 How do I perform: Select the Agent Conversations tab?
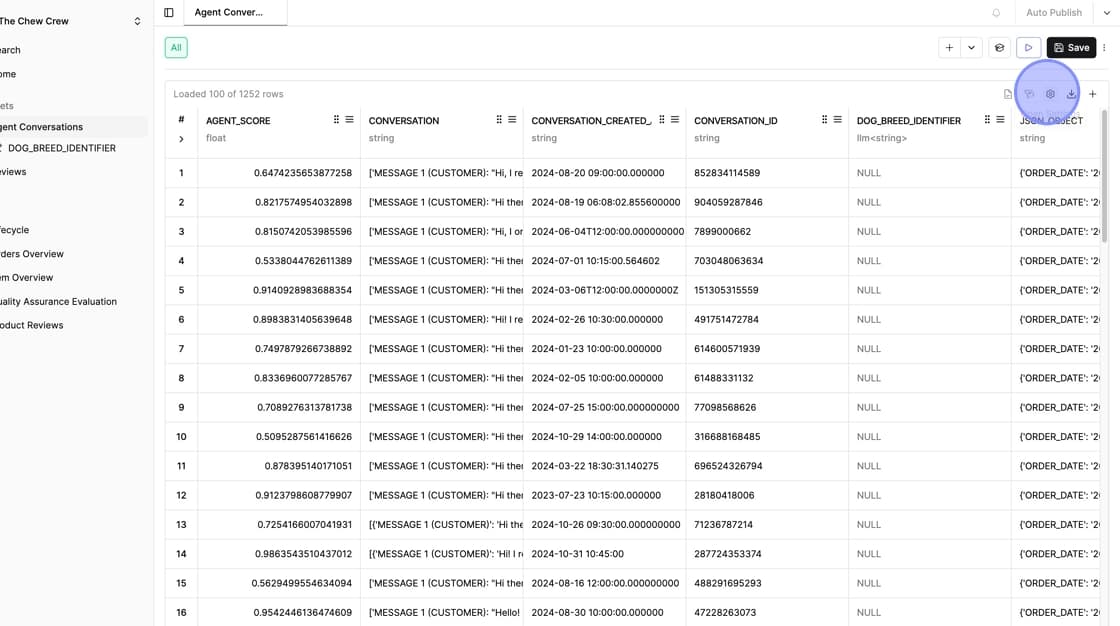click(229, 13)
